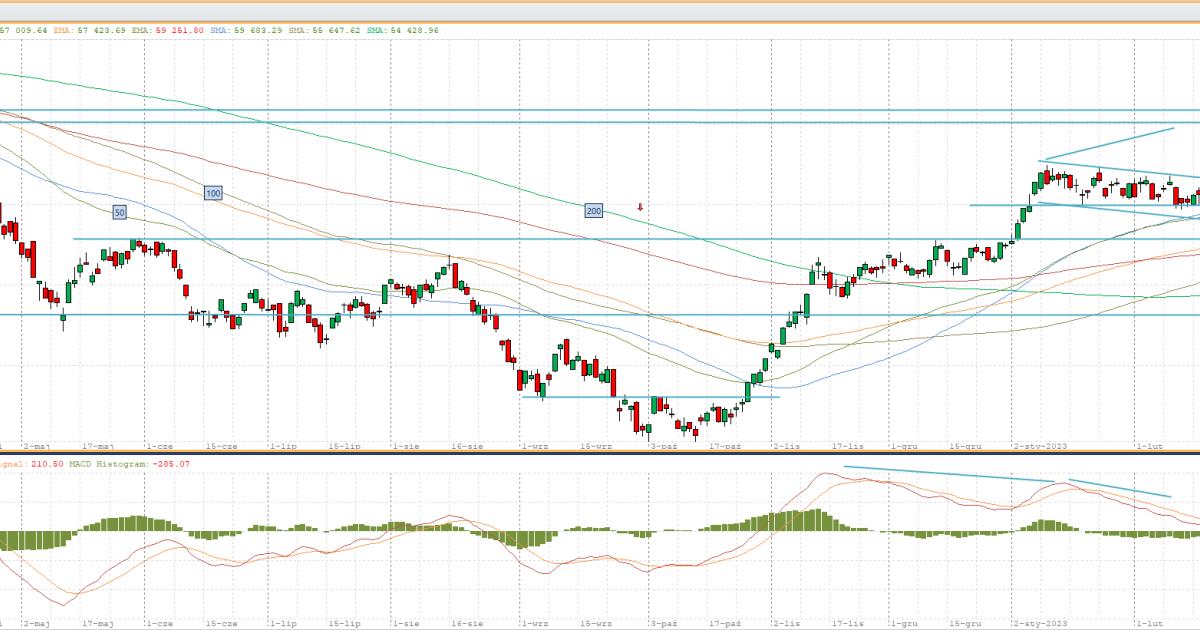Select the 3-paź date on price chart axis
This screenshot has width=1200, height=630.
click(664, 448)
